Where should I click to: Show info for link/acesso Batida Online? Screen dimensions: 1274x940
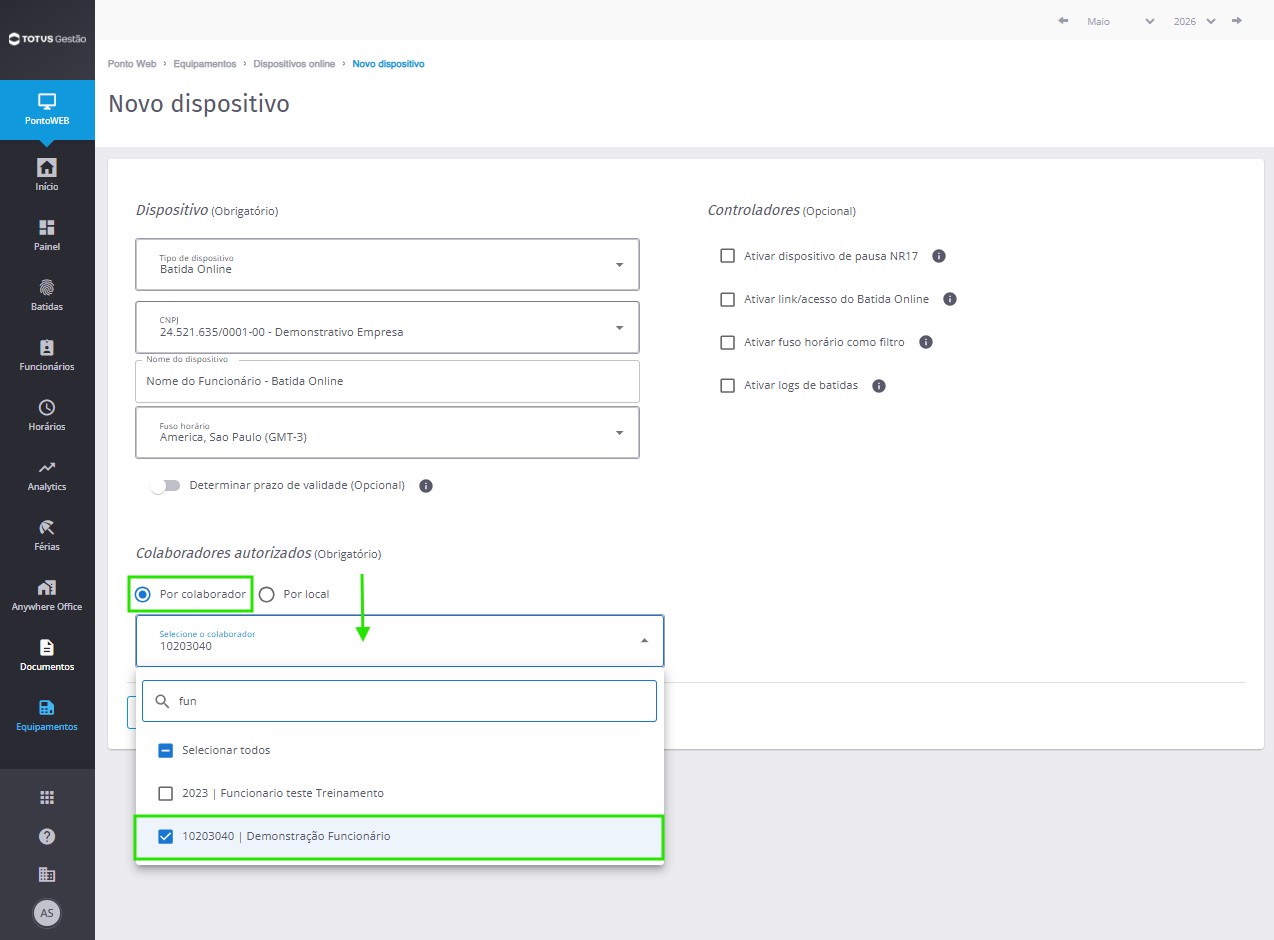[950, 299]
